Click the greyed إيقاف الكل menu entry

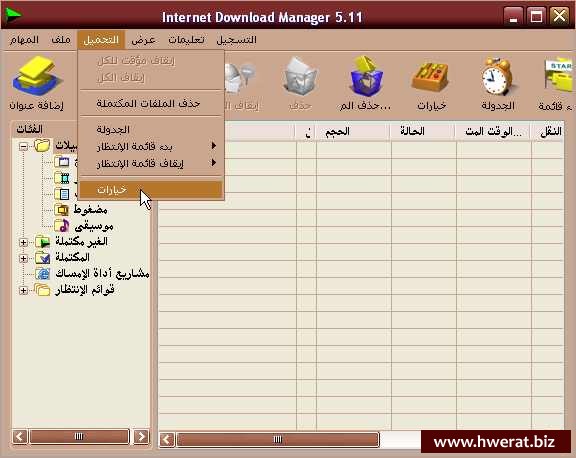[151, 77]
